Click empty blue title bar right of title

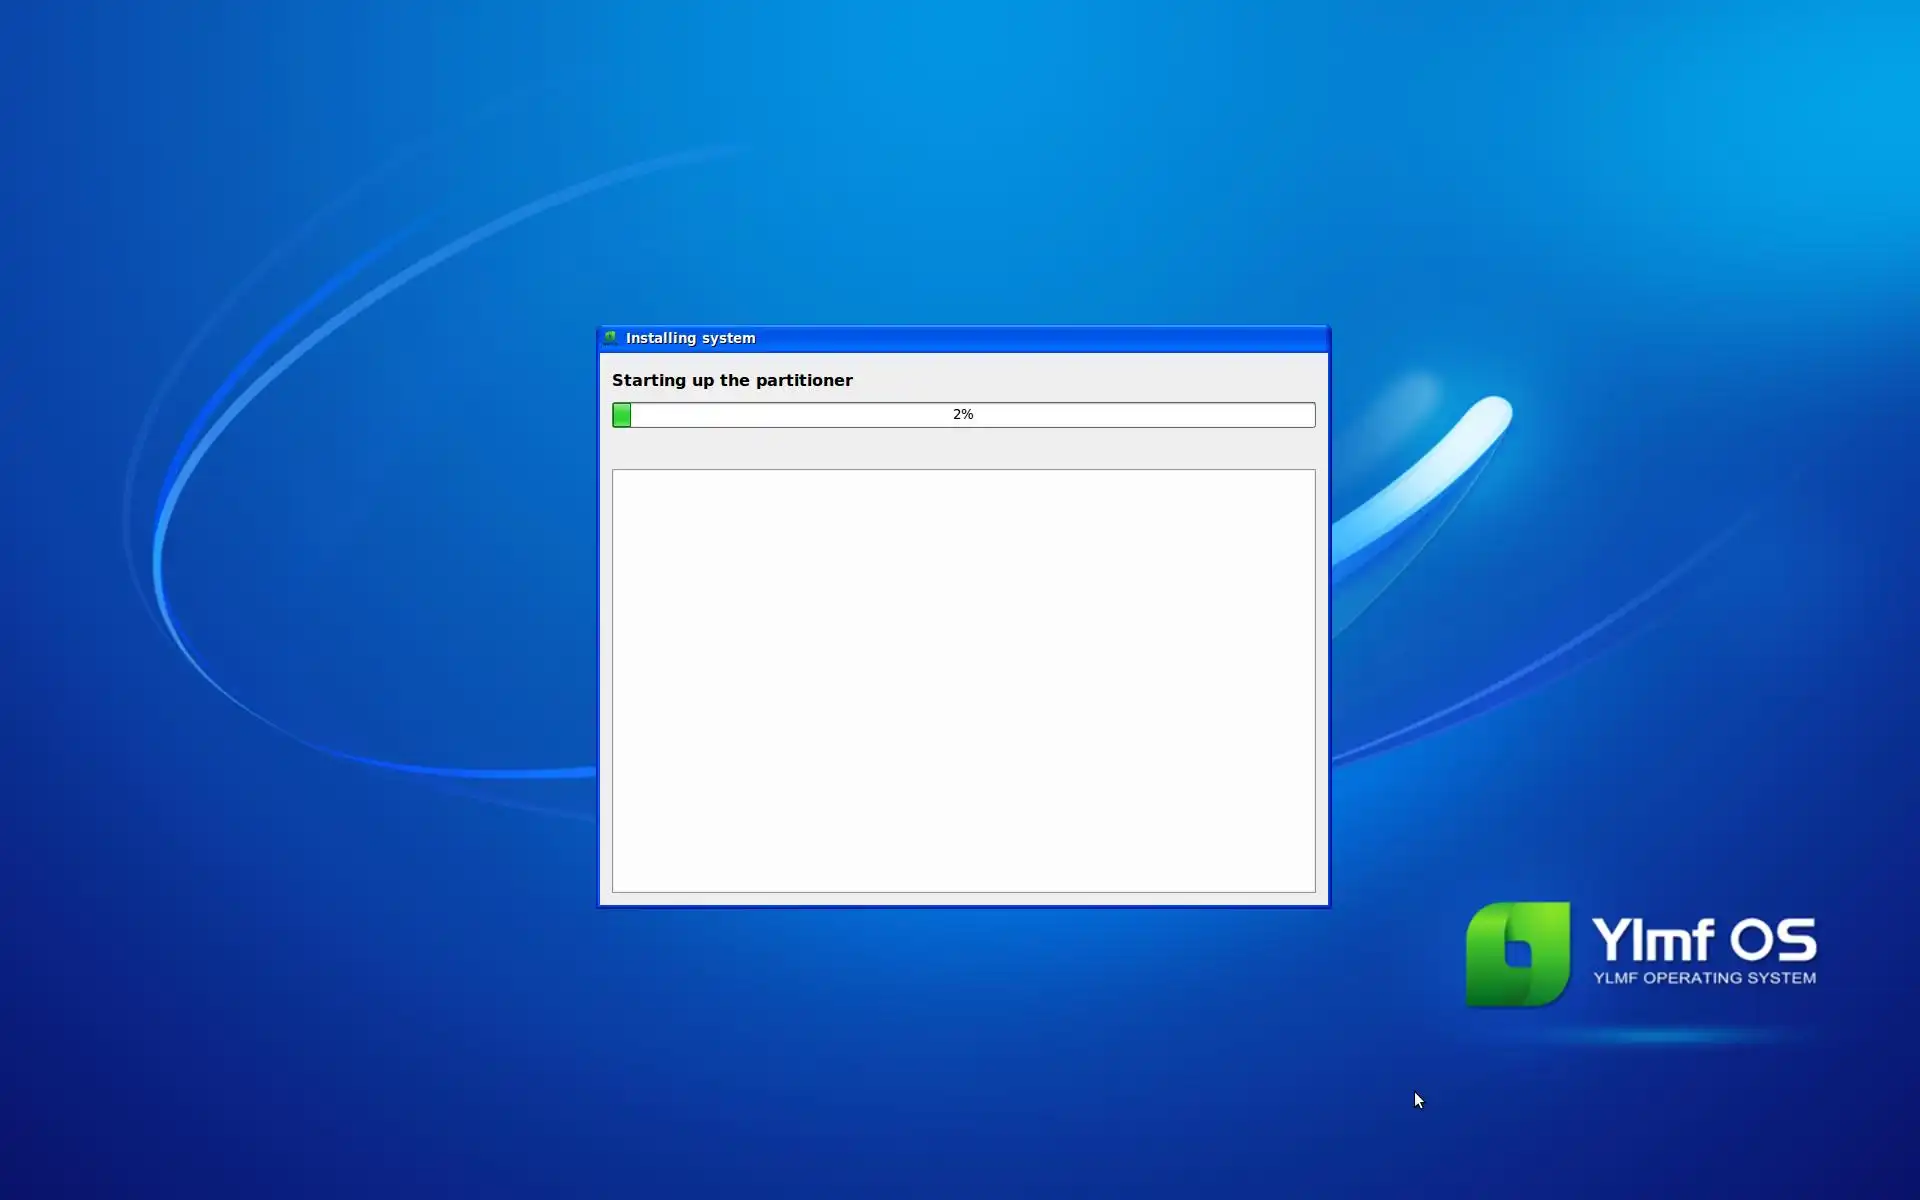pyautogui.click(x=1050, y=338)
